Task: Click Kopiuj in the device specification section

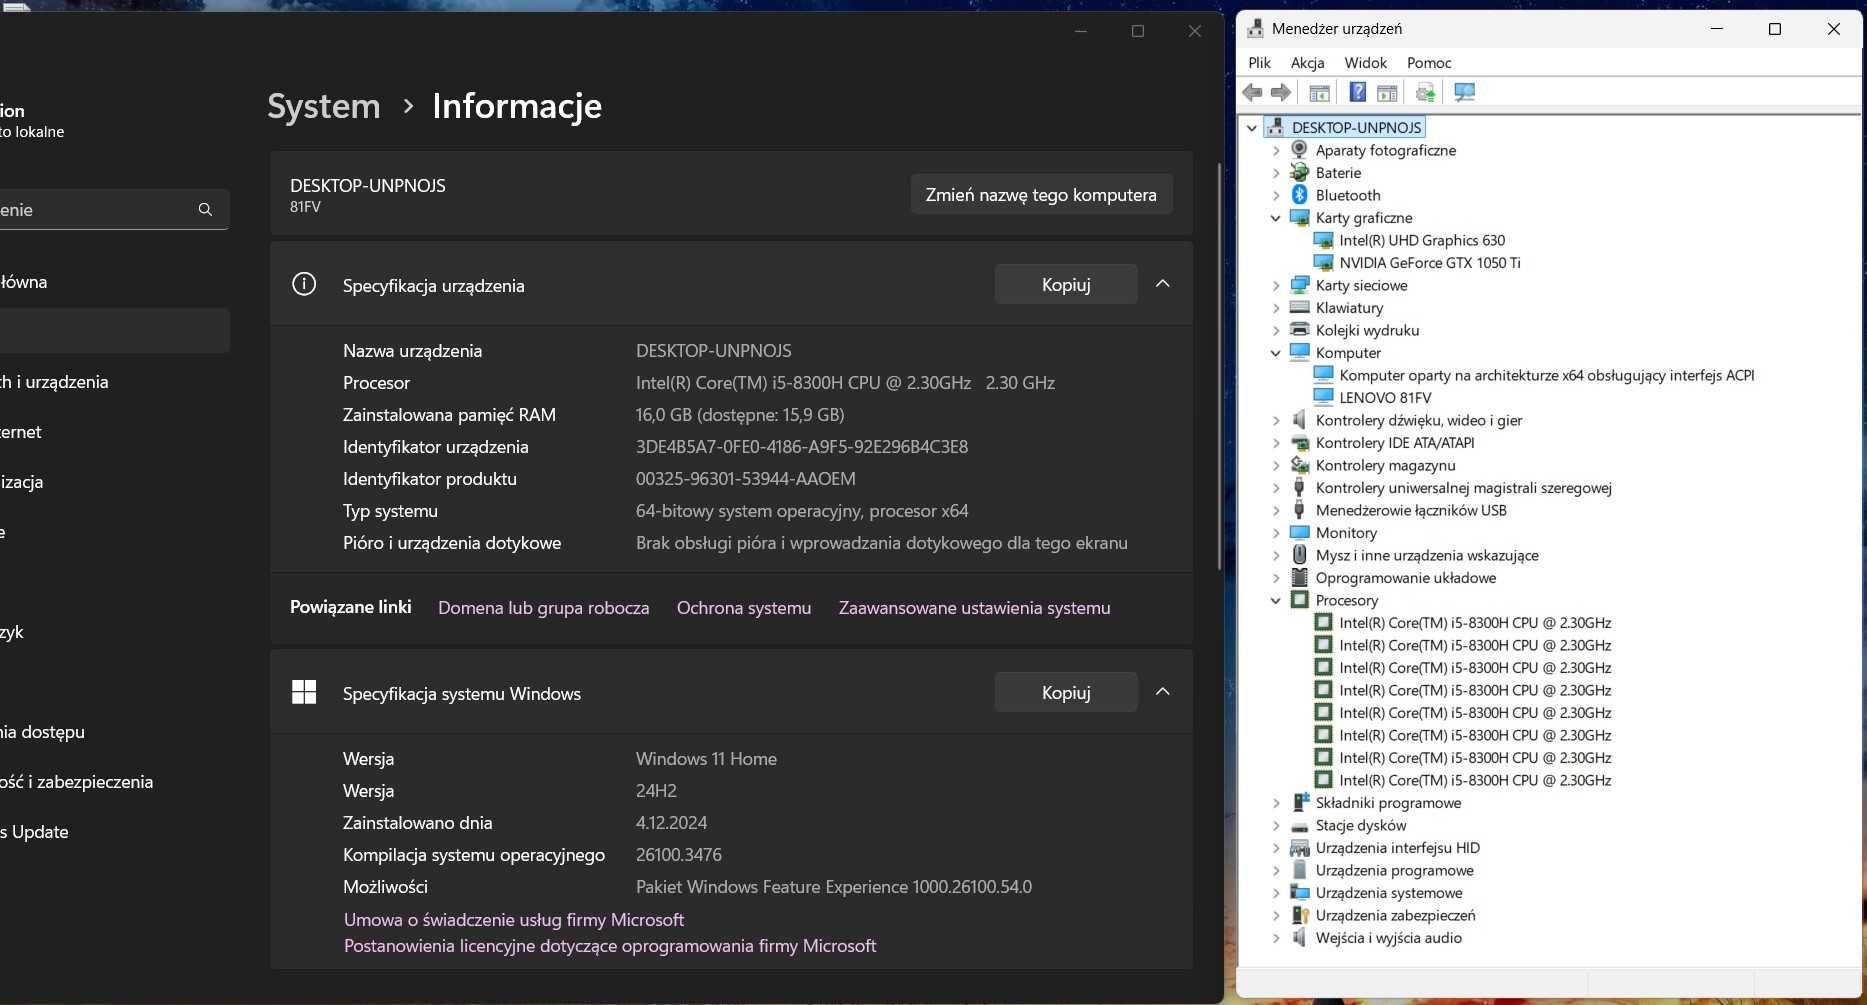Action: click(x=1066, y=284)
